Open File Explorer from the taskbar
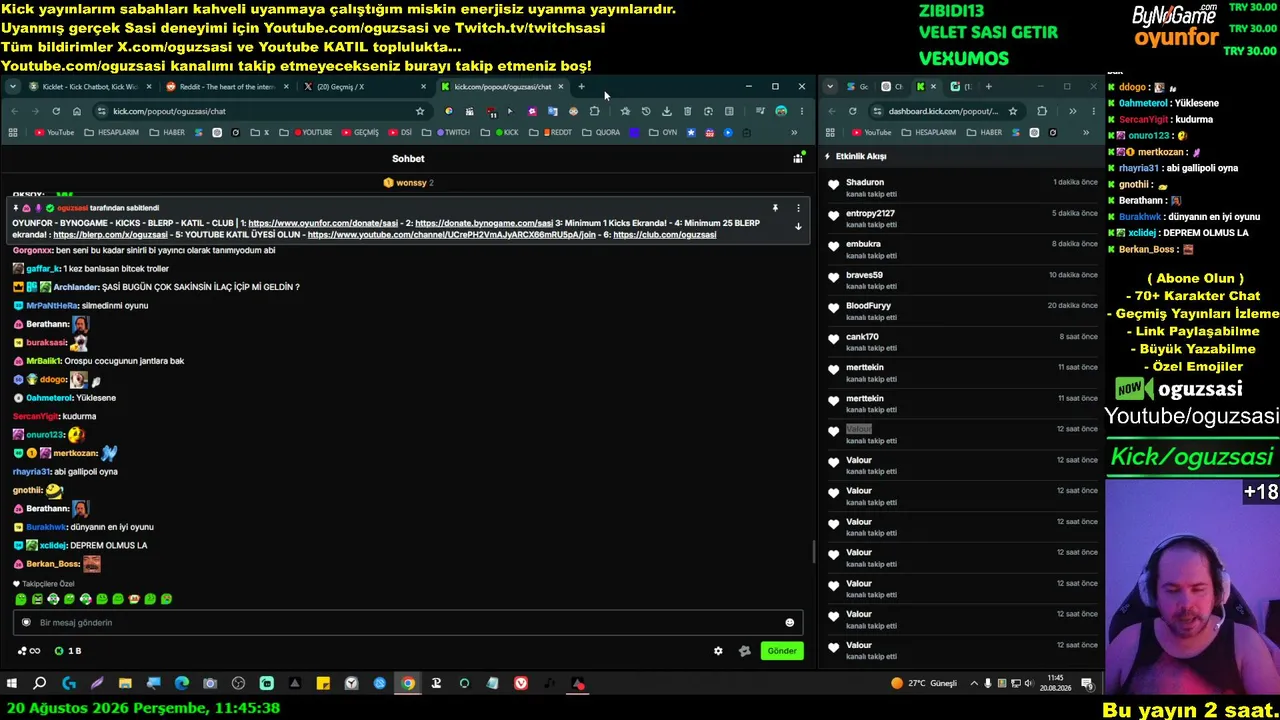This screenshot has height=720, width=1280. click(125, 684)
